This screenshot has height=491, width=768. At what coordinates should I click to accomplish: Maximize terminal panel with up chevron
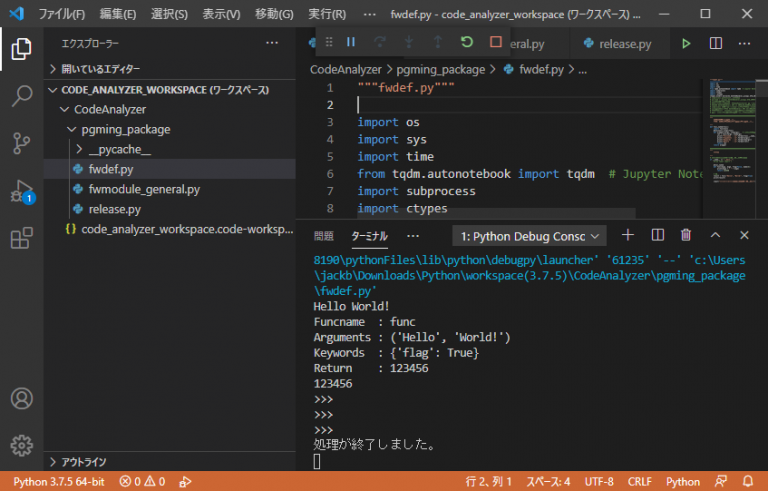(x=715, y=235)
